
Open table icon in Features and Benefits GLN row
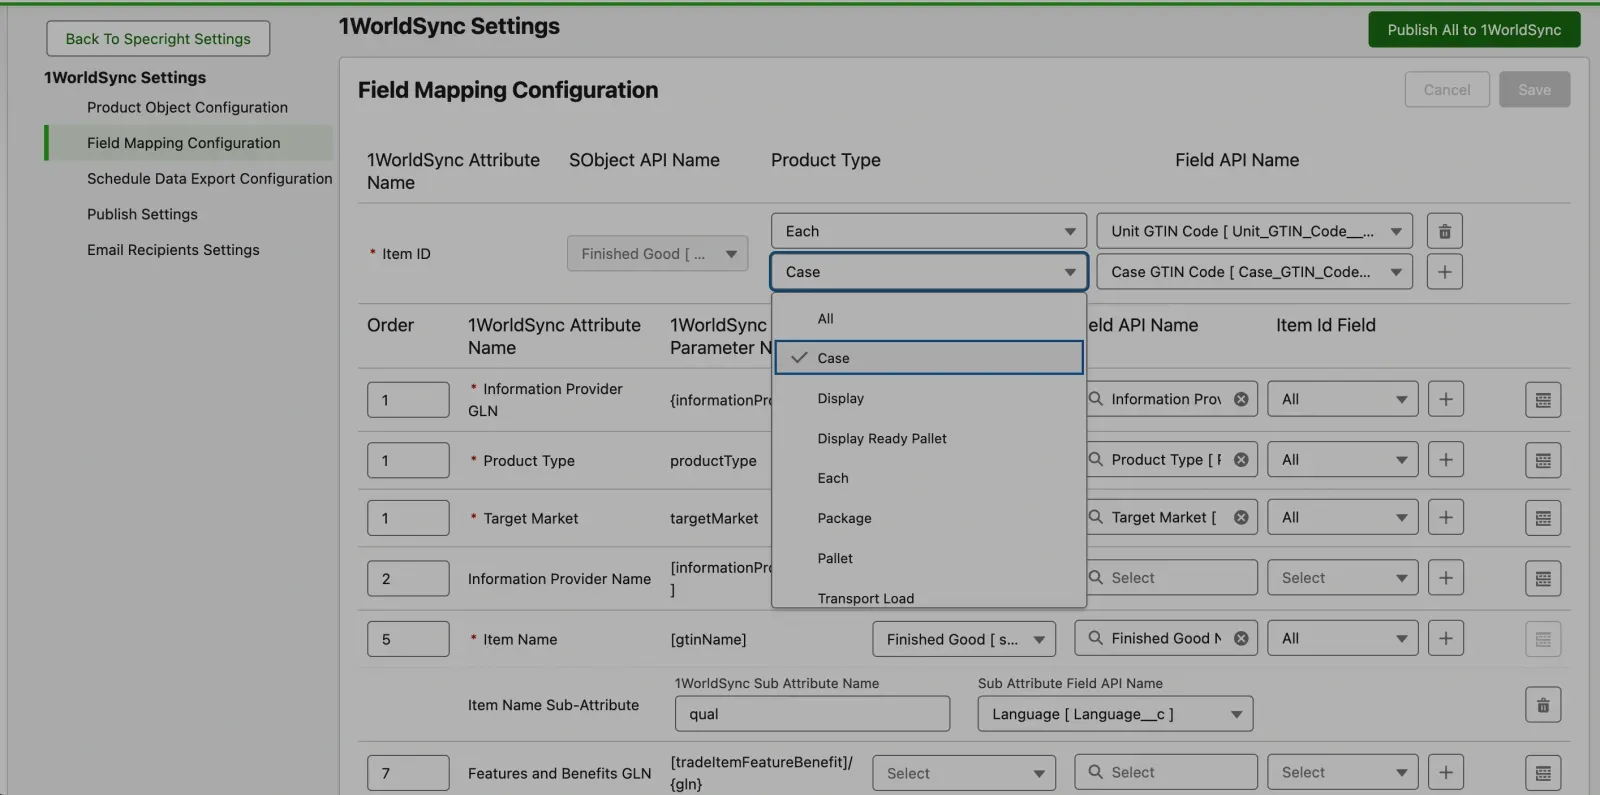(x=1543, y=773)
